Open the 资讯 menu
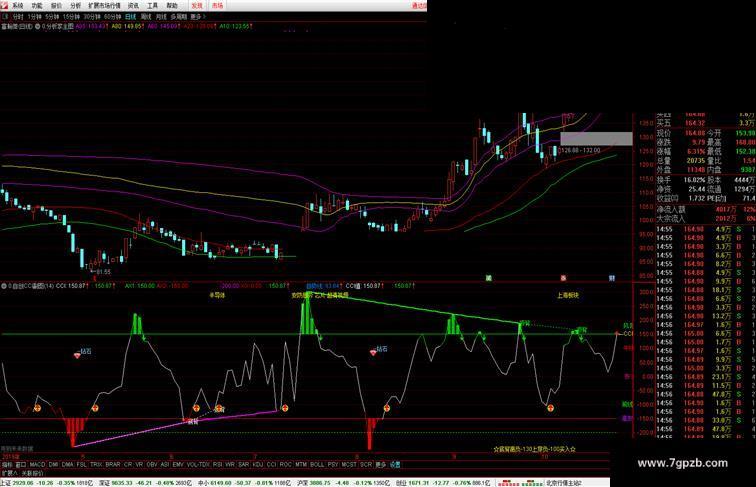The height and width of the screenshot is (487, 756). 133,6
